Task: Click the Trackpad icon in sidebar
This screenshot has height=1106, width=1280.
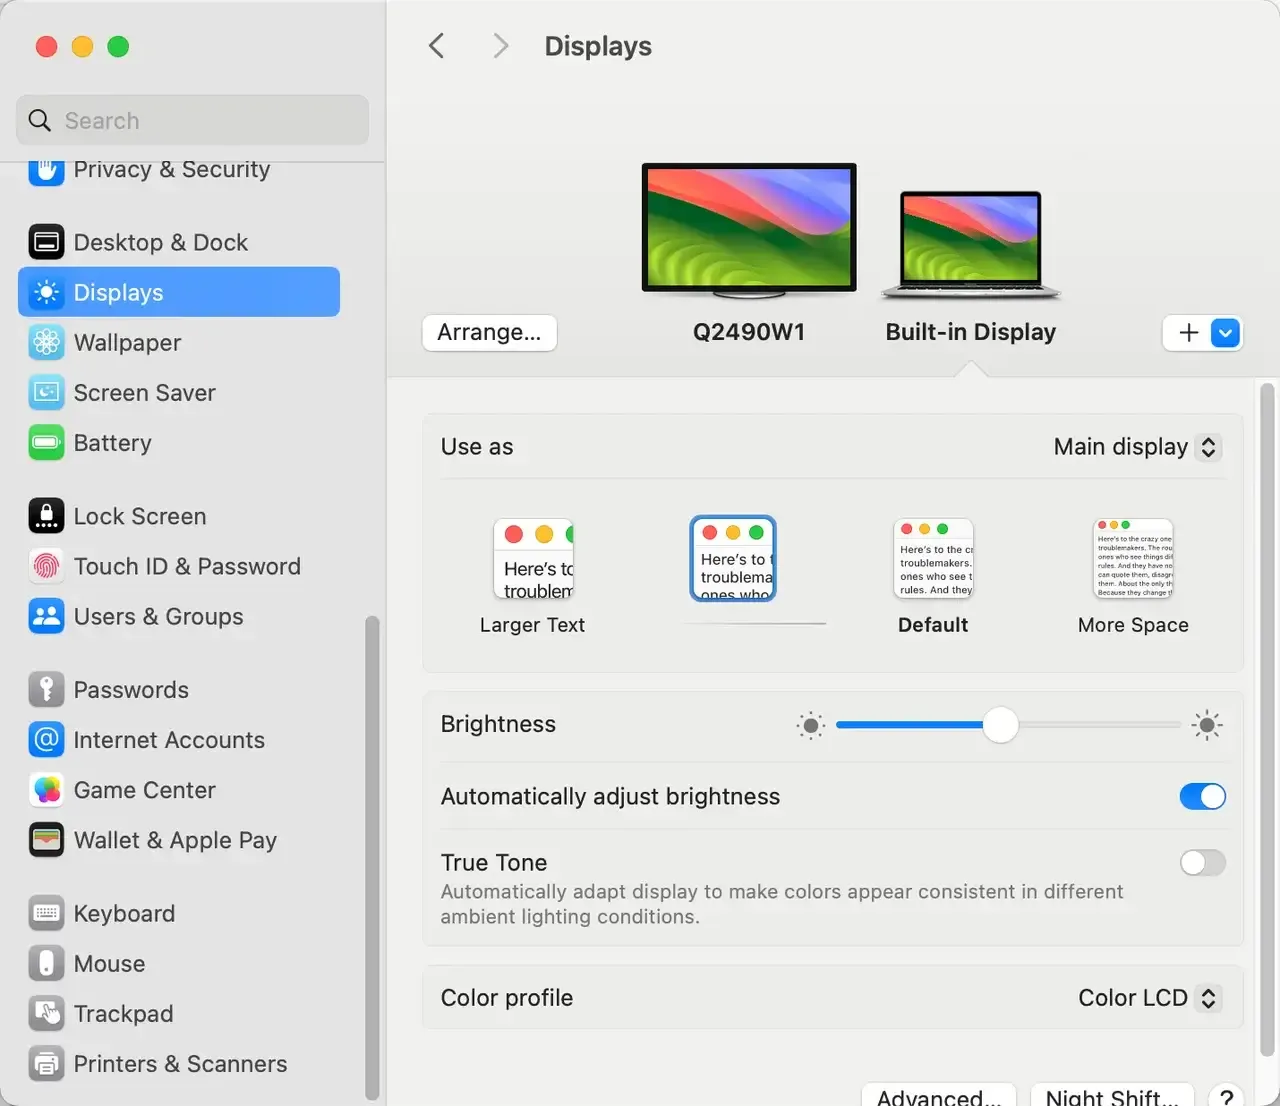Action: coord(46,1013)
